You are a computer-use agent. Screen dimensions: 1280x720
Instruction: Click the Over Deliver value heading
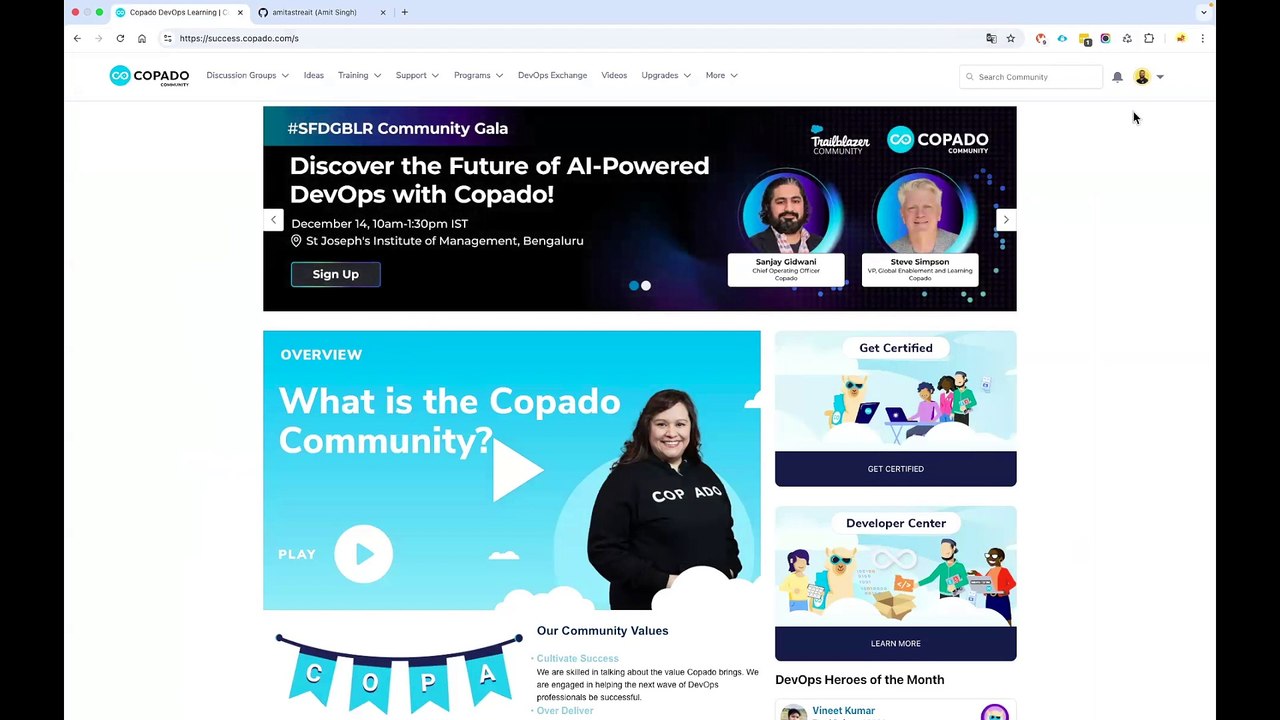click(565, 710)
